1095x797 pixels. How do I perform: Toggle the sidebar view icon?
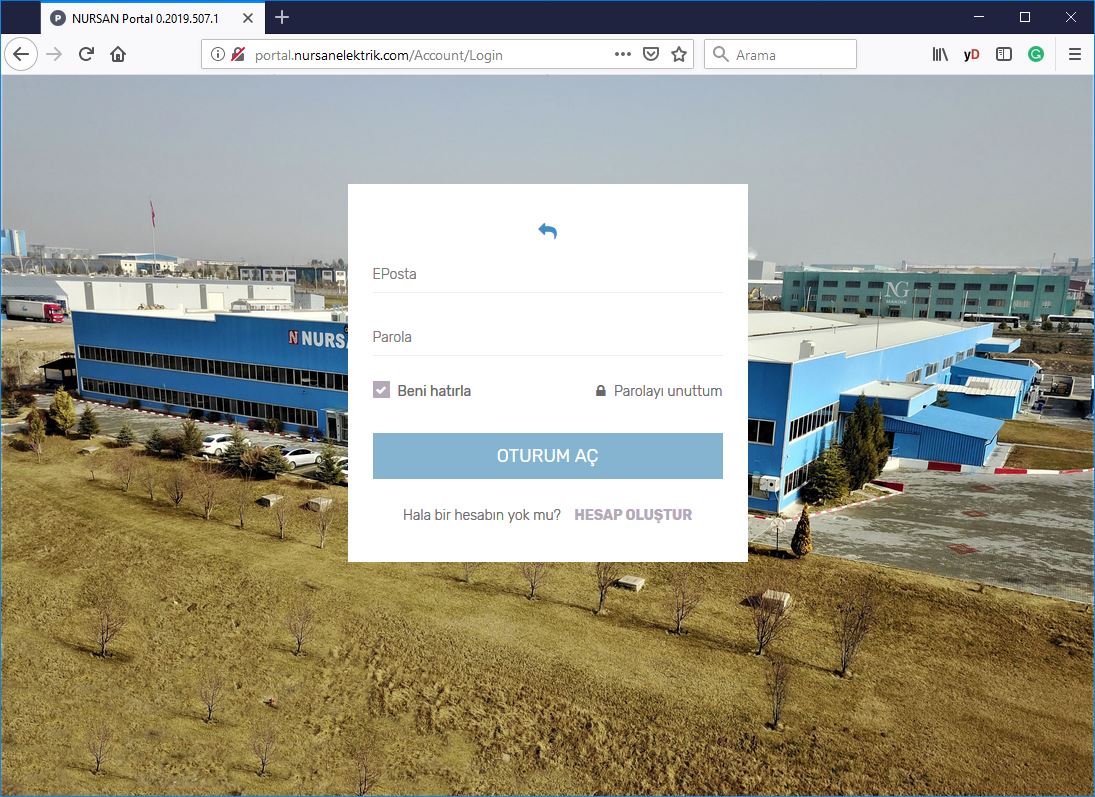tap(1004, 55)
